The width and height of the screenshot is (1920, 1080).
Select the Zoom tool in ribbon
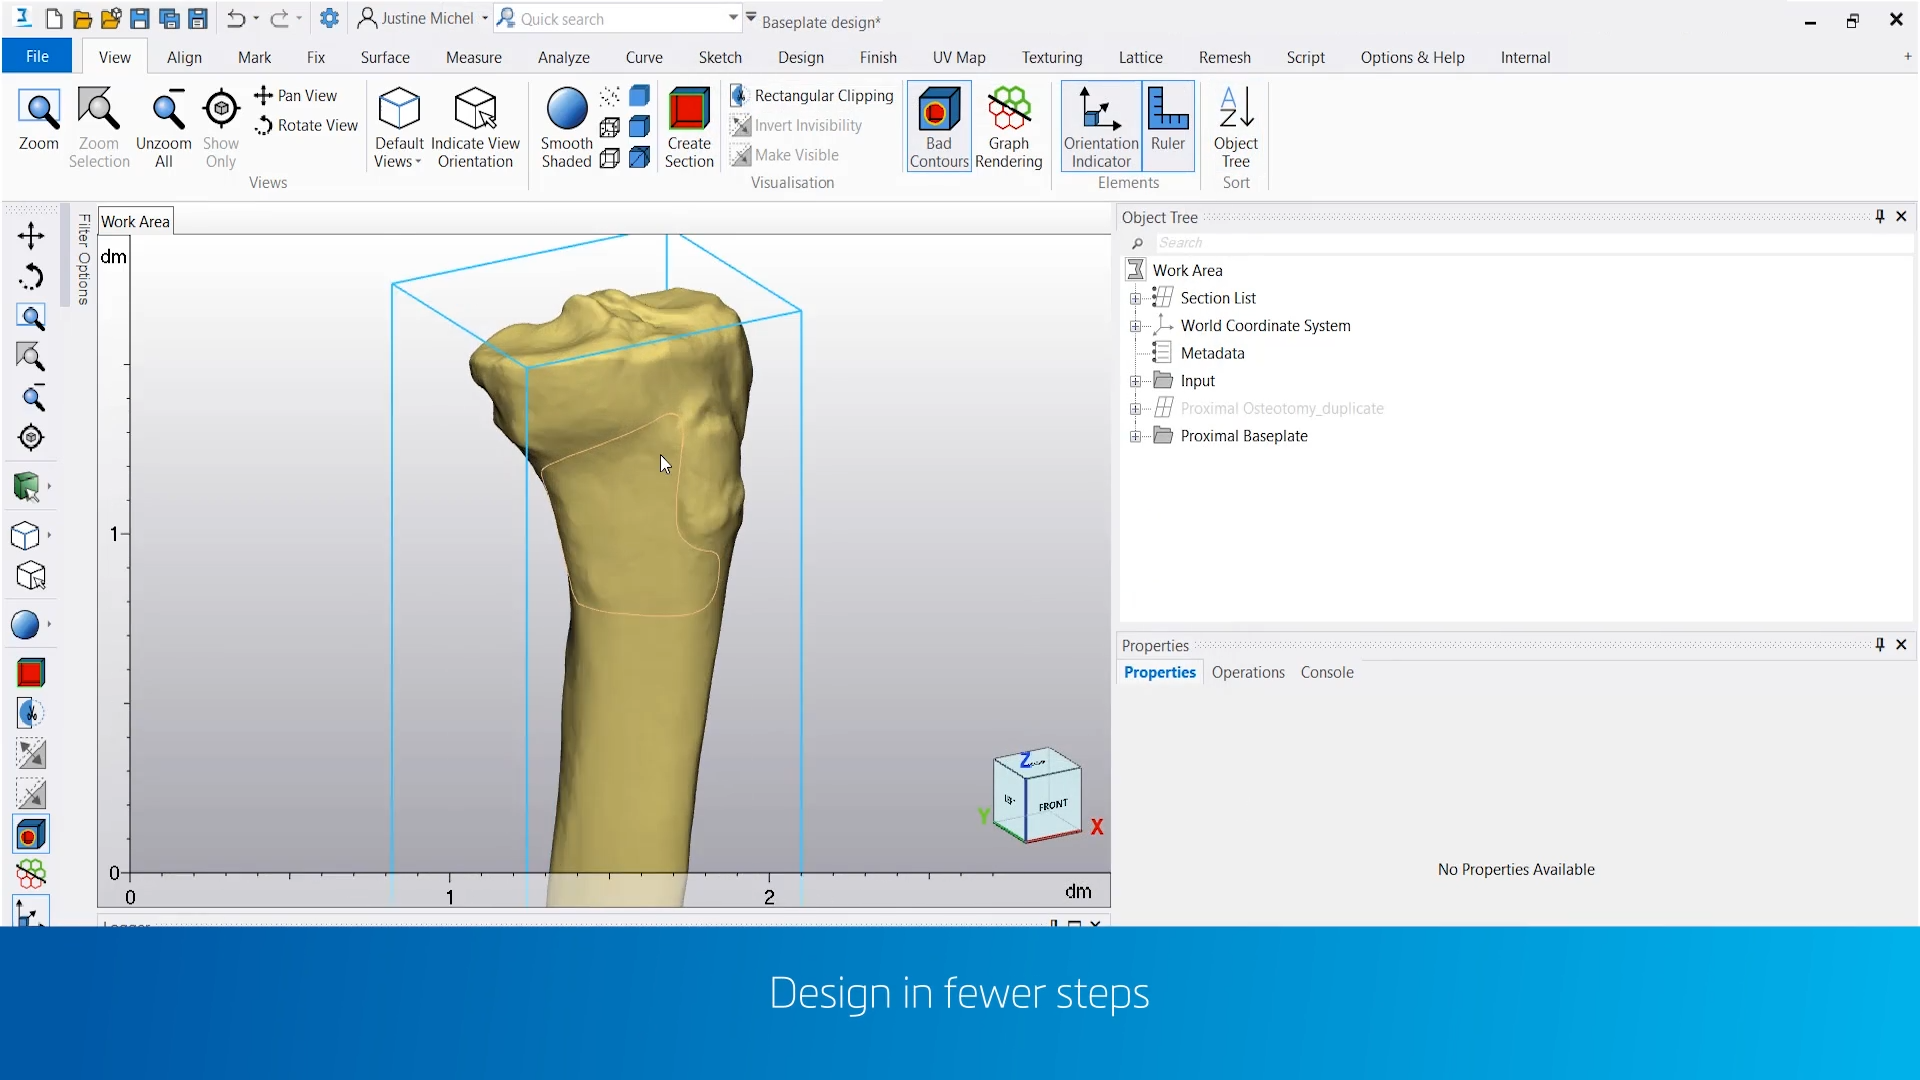click(x=39, y=120)
